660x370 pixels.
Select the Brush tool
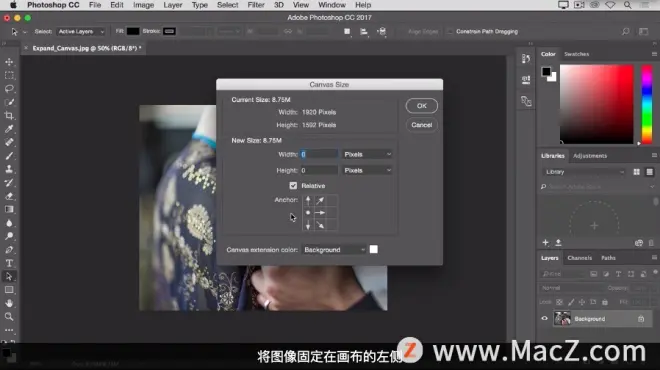coord(9,156)
